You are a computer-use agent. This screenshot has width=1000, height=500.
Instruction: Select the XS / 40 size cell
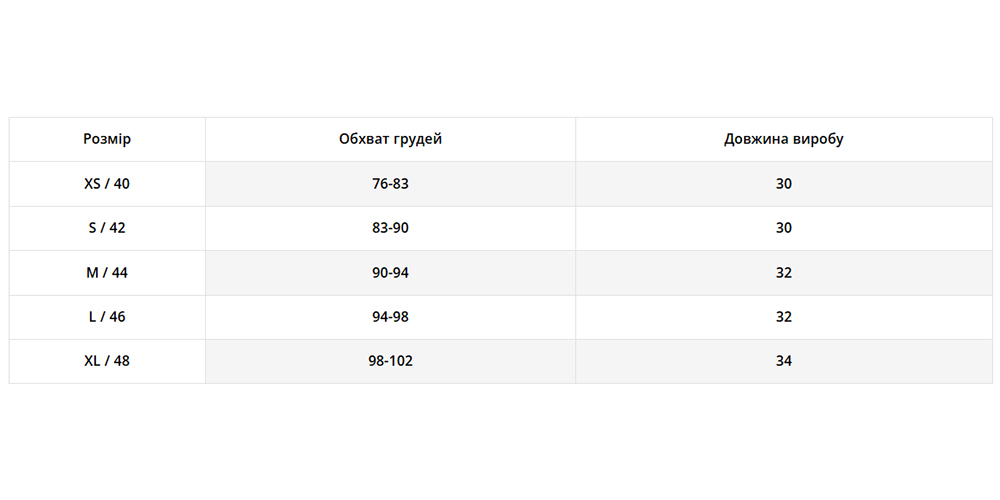coord(107,184)
